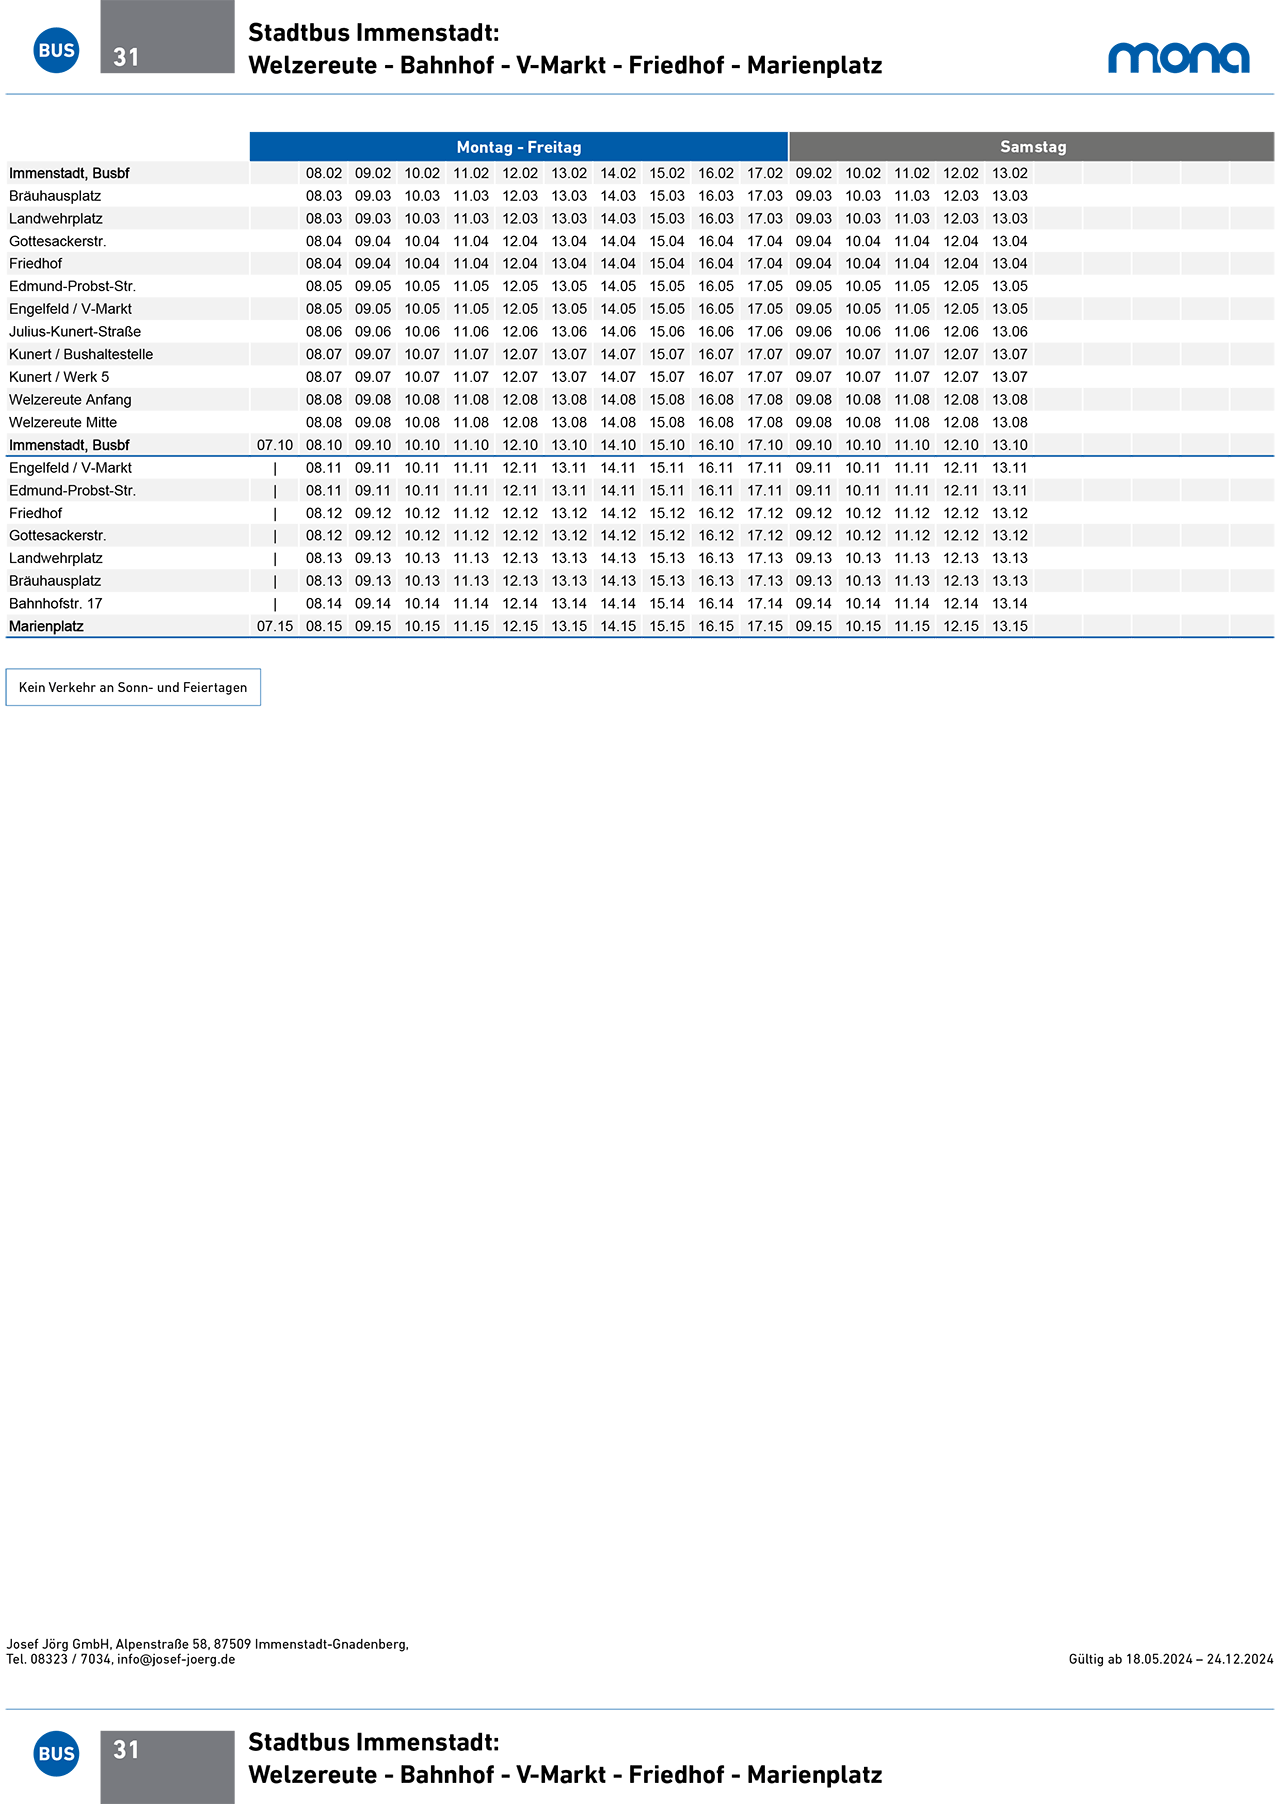Click the Montag - Freitag column header
The height and width of the screenshot is (1804, 1280).
(519, 147)
